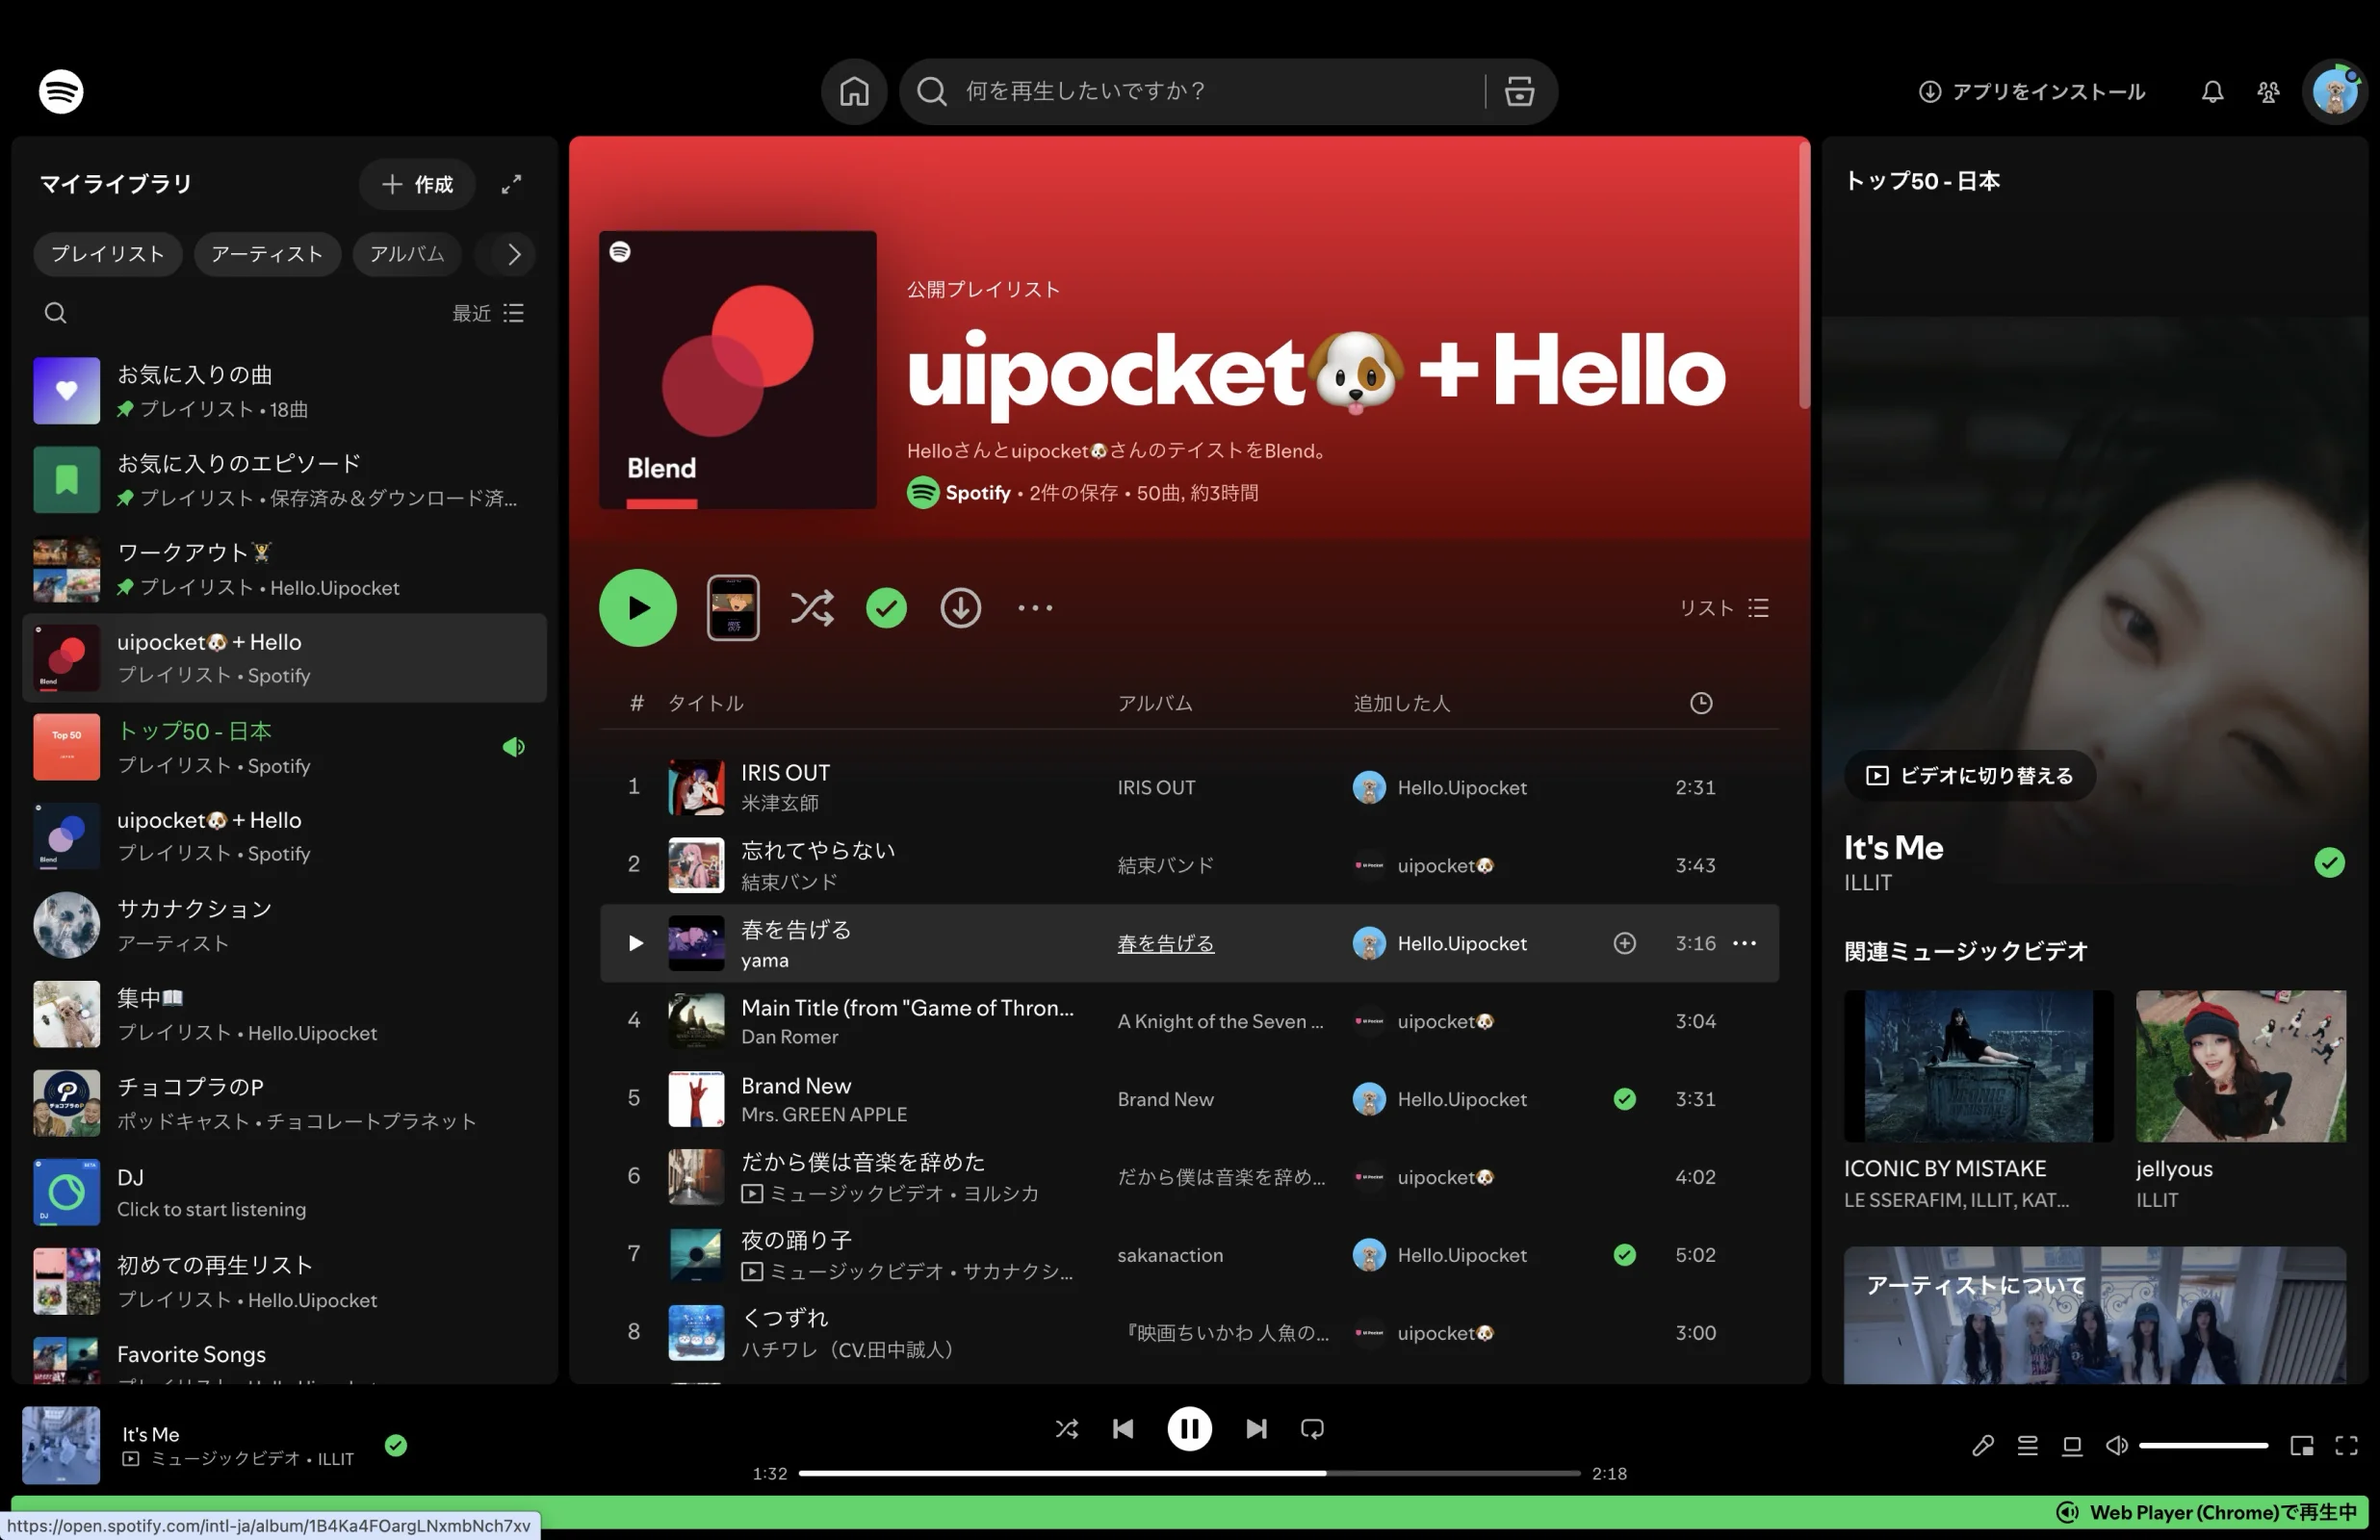This screenshot has height=1540, width=2380.
Task: Toggle saved checkmark for 夜の踊り子
Action: click(1625, 1255)
